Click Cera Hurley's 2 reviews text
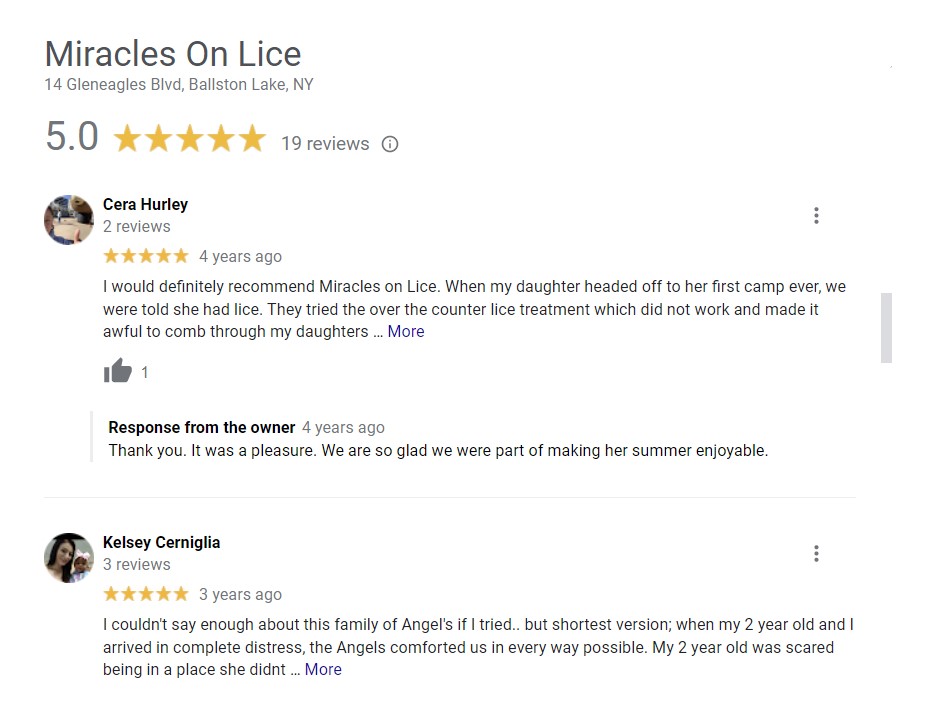 (137, 227)
